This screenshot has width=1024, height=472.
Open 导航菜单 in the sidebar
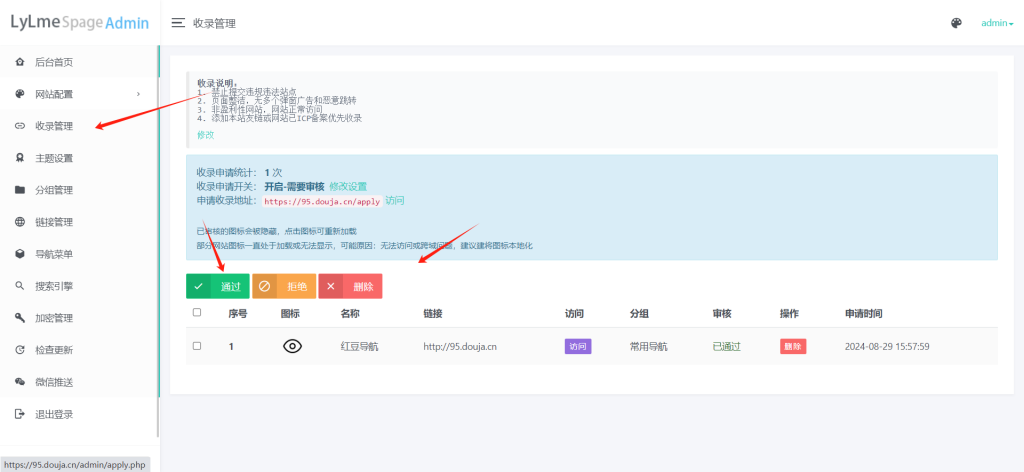[x=79, y=254]
